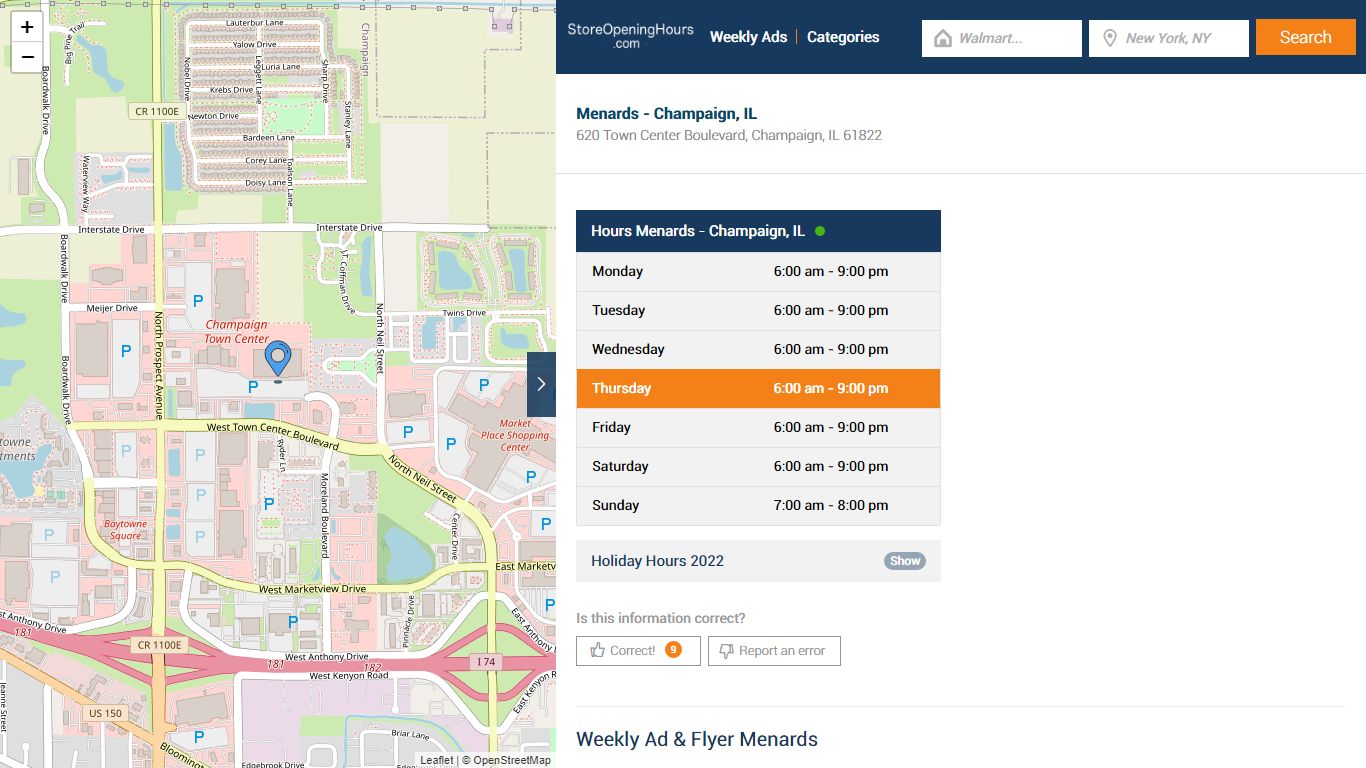Screen dimensions: 1366x768
Task: Mark the hours information as Correct
Action: (x=638, y=651)
